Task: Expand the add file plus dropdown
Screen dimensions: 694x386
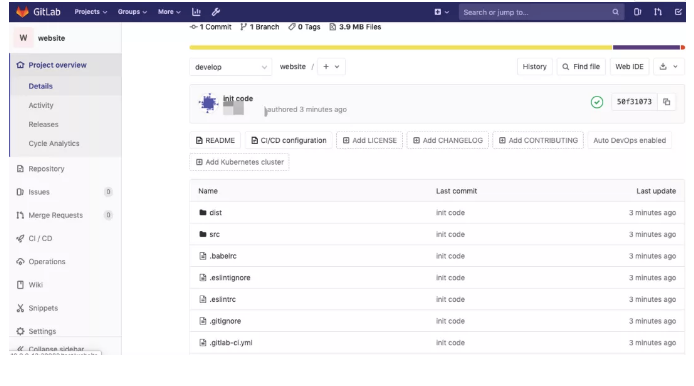Action: (x=331, y=66)
